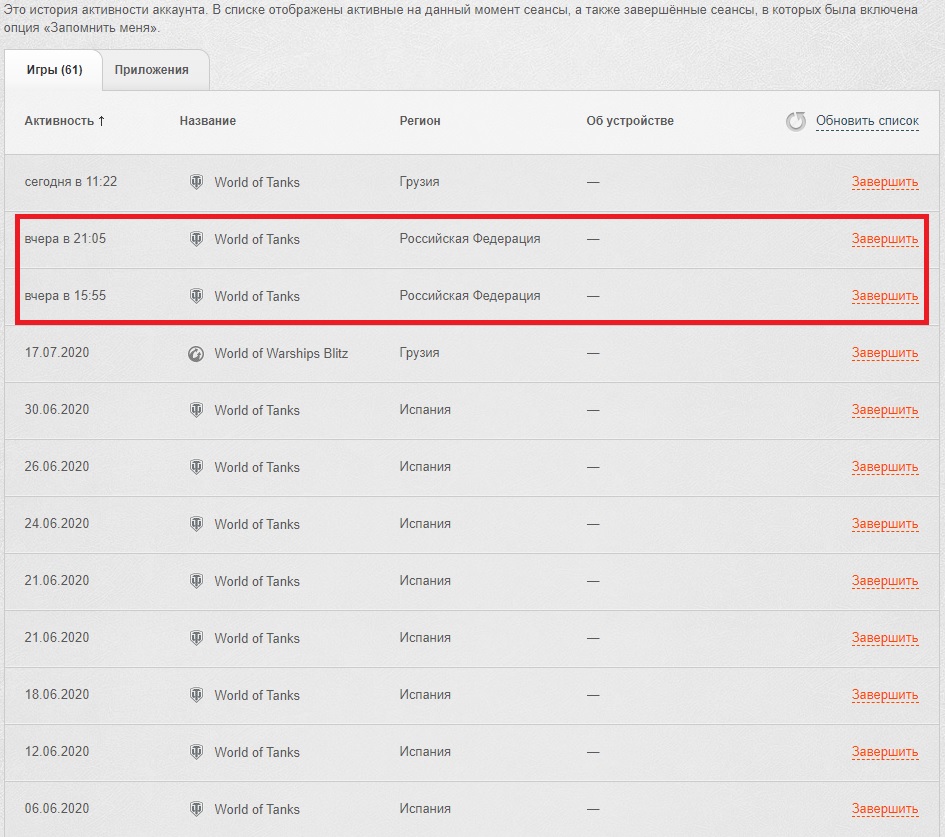End the World of Warships Blitz session
This screenshot has width=945, height=837.
click(885, 353)
